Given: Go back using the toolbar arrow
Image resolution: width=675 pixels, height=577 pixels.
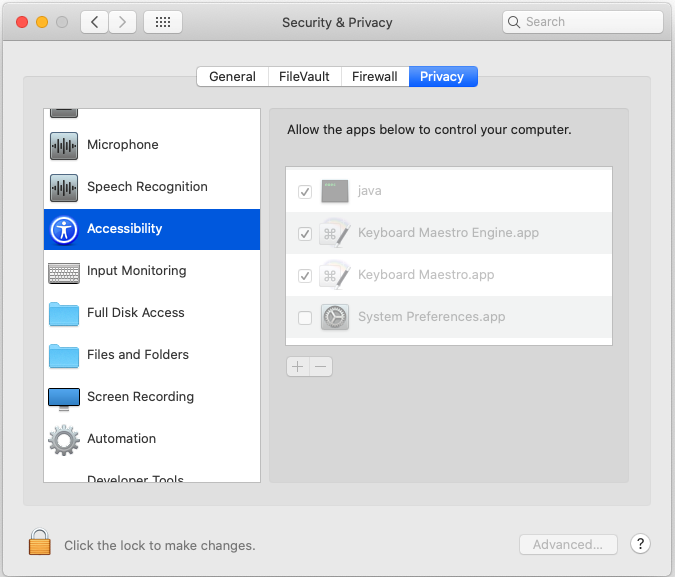Looking at the screenshot, I should tap(94, 22).
